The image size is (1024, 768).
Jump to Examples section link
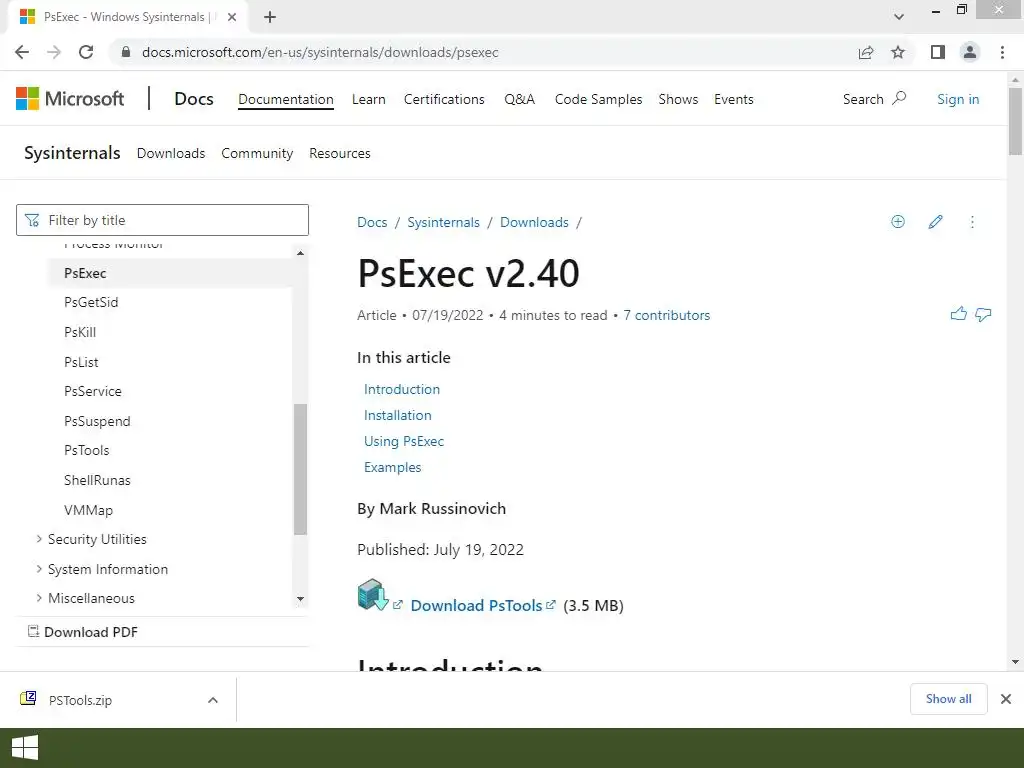[392, 467]
